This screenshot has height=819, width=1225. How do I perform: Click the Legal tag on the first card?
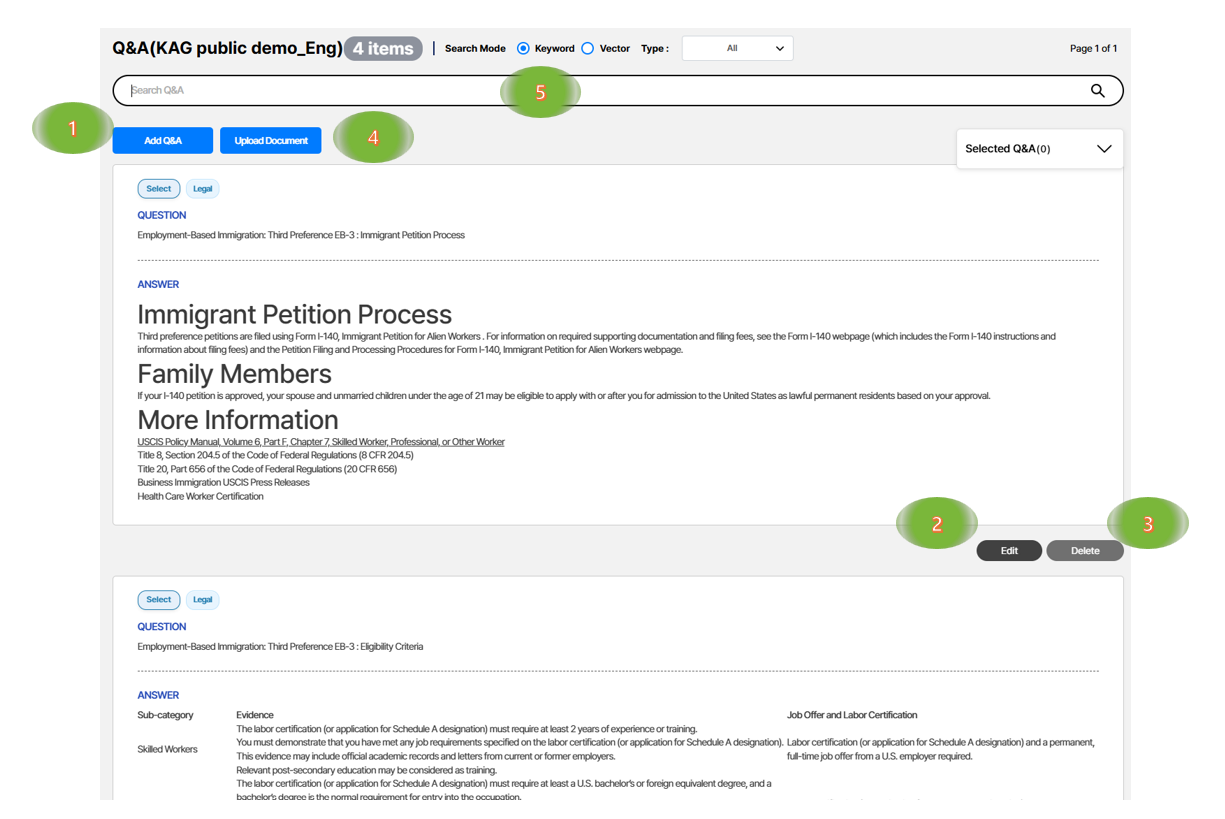point(202,189)
